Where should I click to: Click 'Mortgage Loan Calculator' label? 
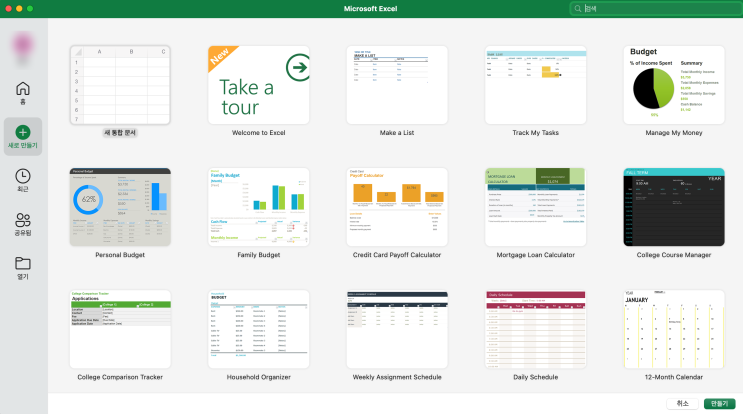pos(535,255)
